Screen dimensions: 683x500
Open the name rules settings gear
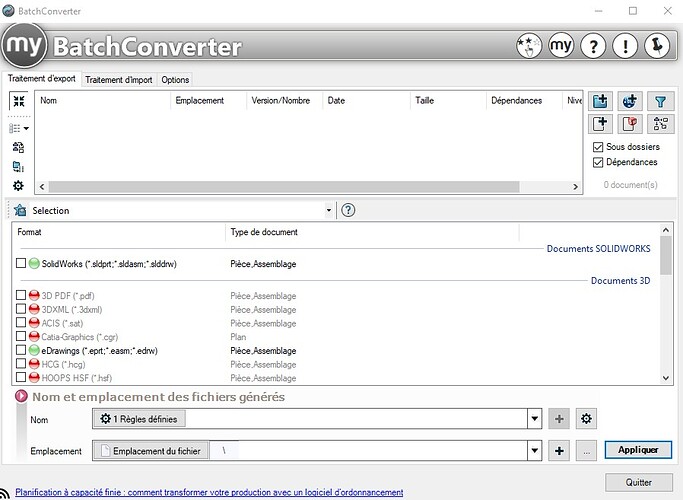pos(587,420)
